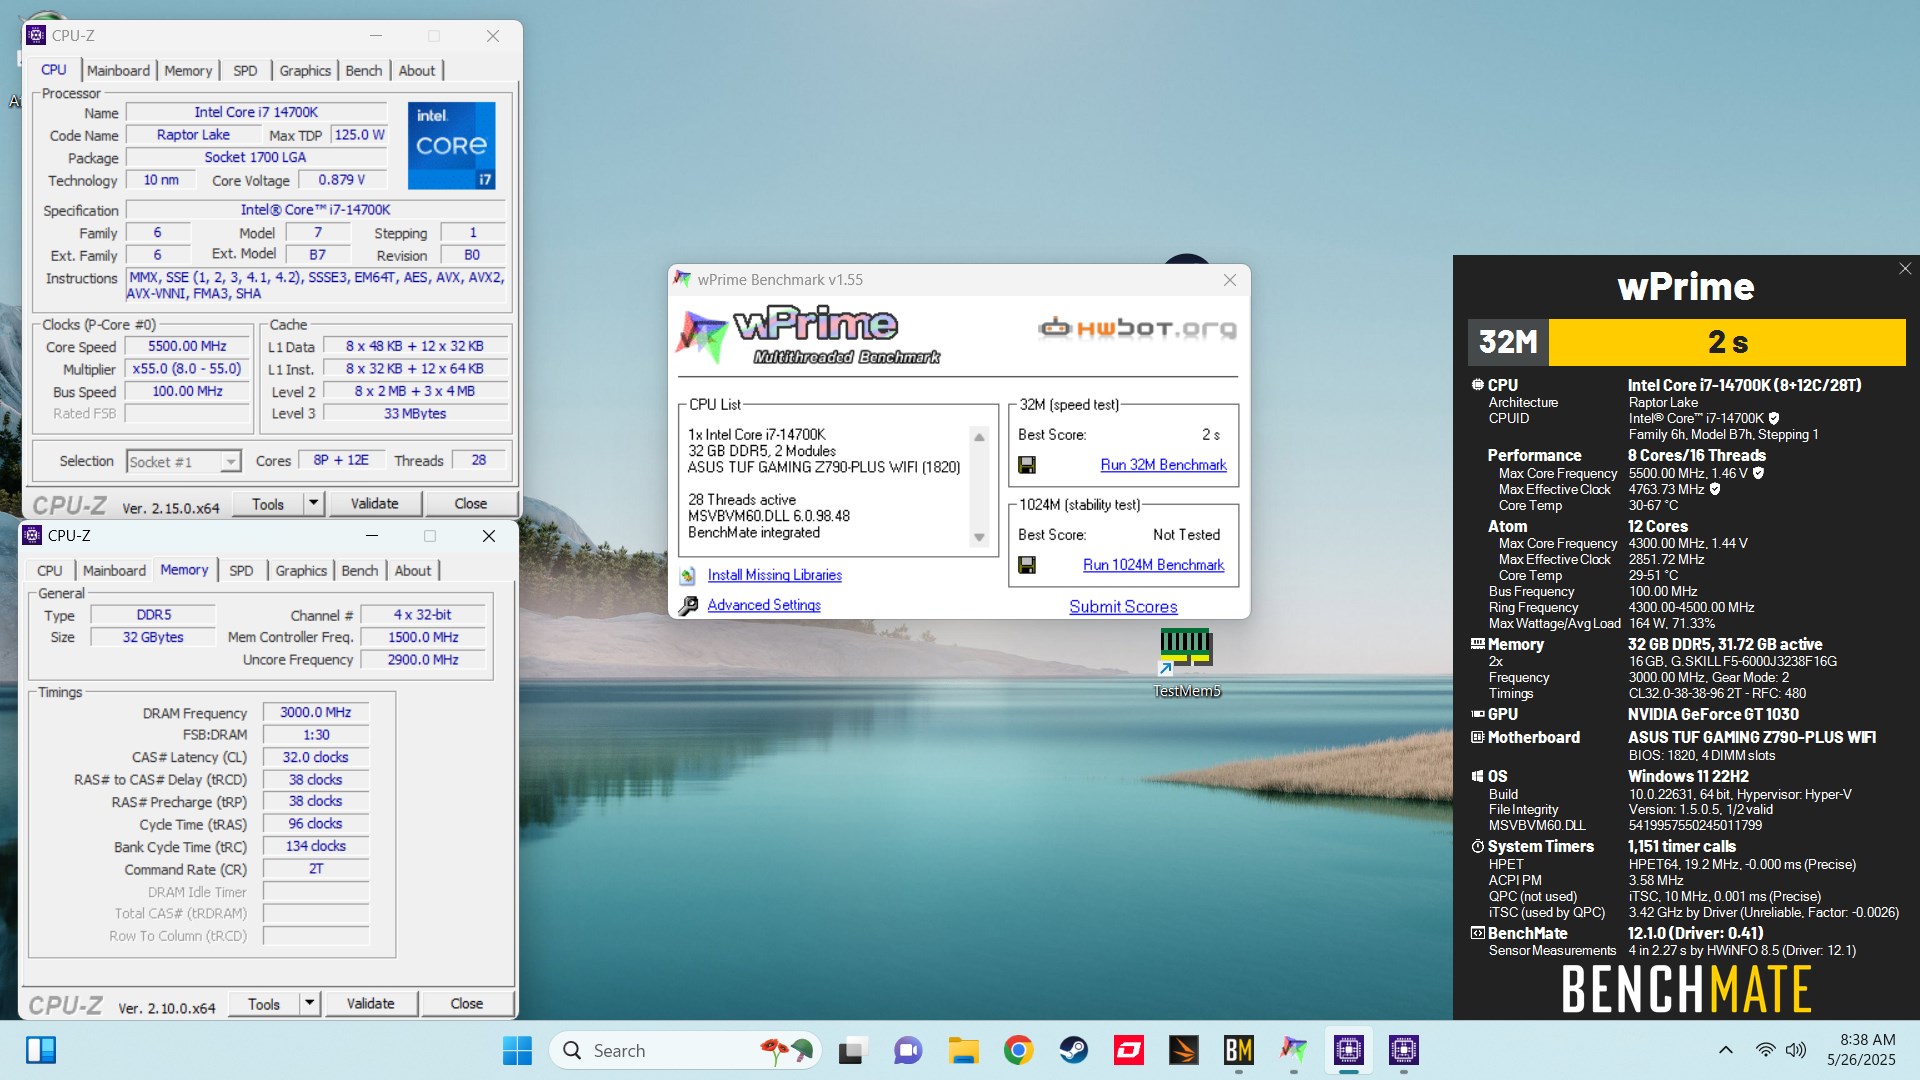Select the first CPU-Z taskbar icon

1348,1050
